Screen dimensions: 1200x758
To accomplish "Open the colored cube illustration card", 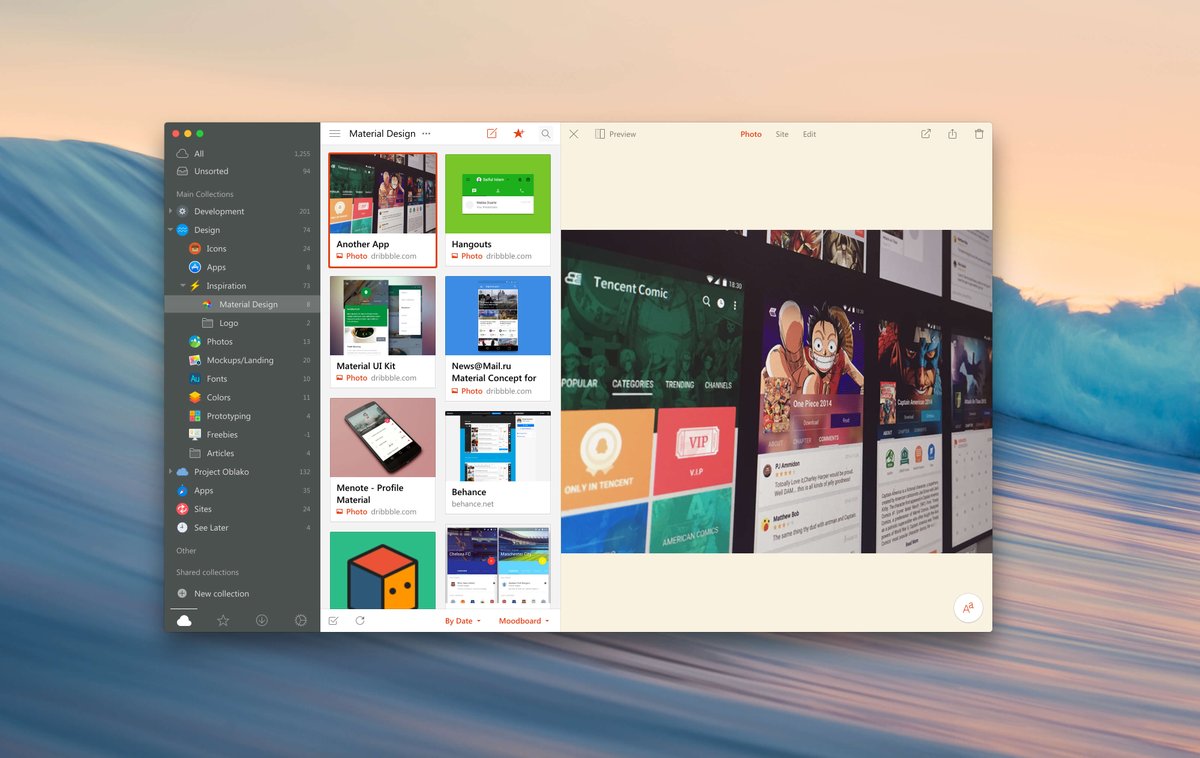I will pyautogui.click(x=383, y=570).
